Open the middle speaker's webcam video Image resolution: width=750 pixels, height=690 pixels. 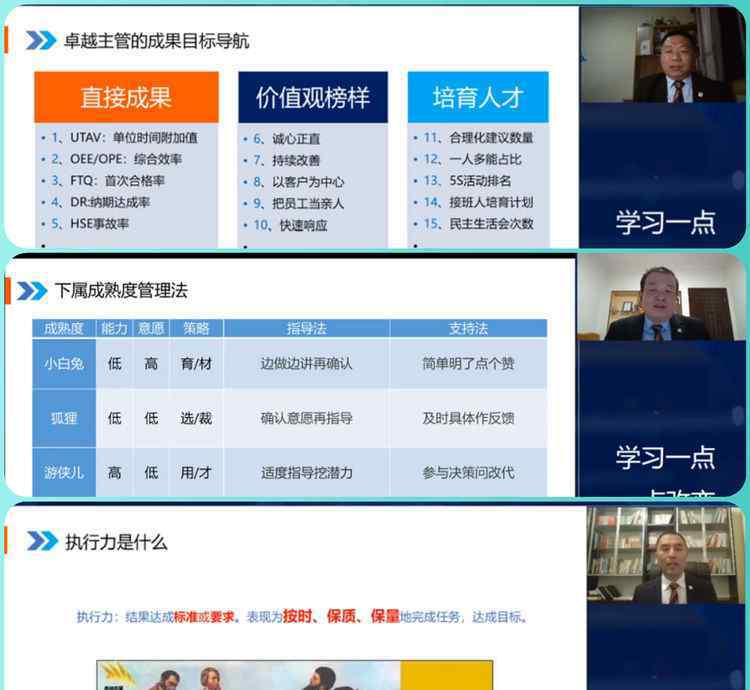[x=660, y=298]
